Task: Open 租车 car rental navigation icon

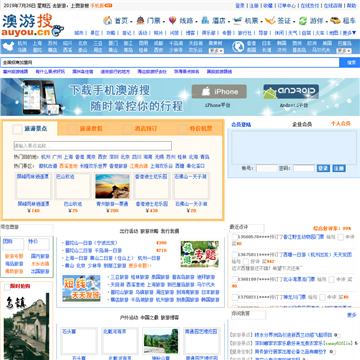Action: coord(335,20)
